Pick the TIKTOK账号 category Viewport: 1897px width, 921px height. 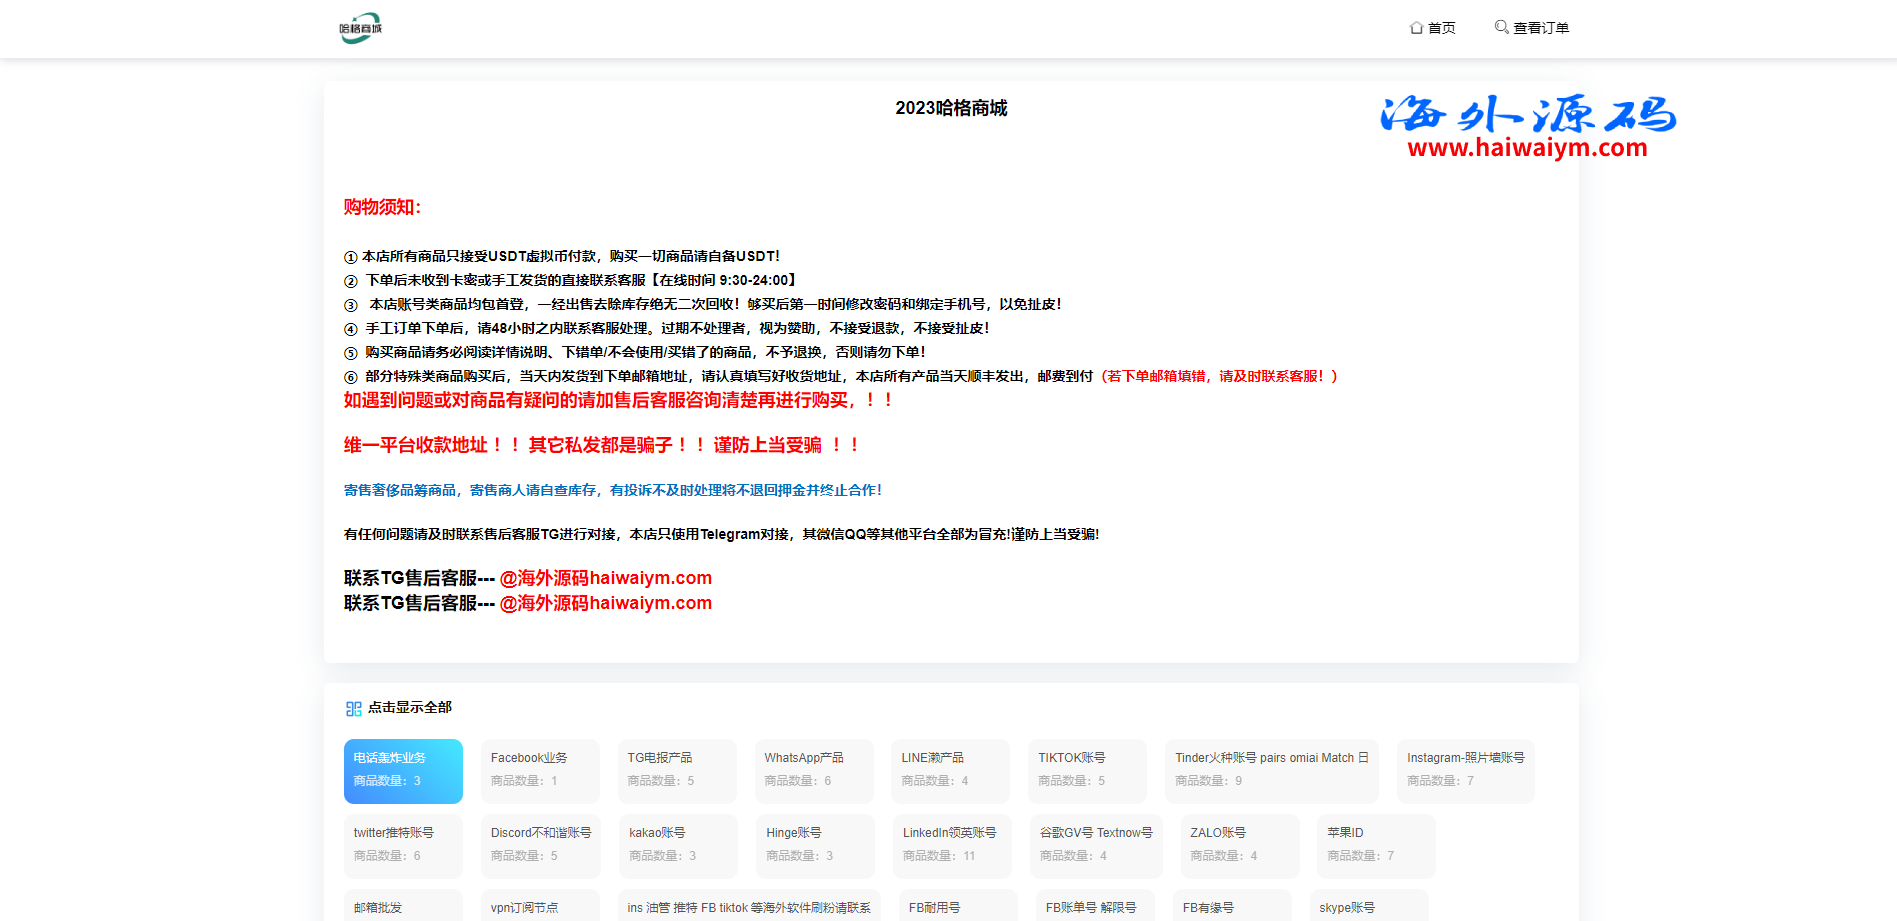click(1087, 770)
